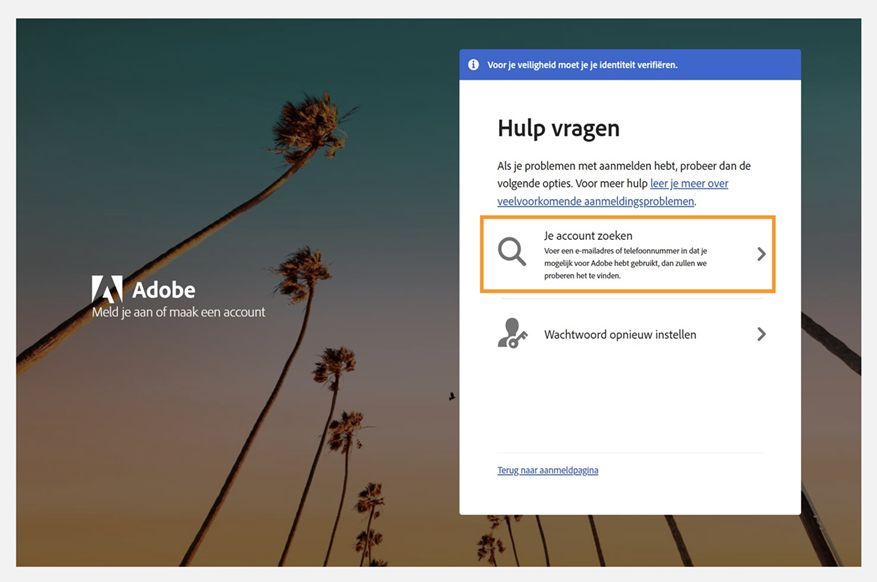Click the orange highlighted account search card
Viewport: 877px width, 582px height.
(629, 252)
